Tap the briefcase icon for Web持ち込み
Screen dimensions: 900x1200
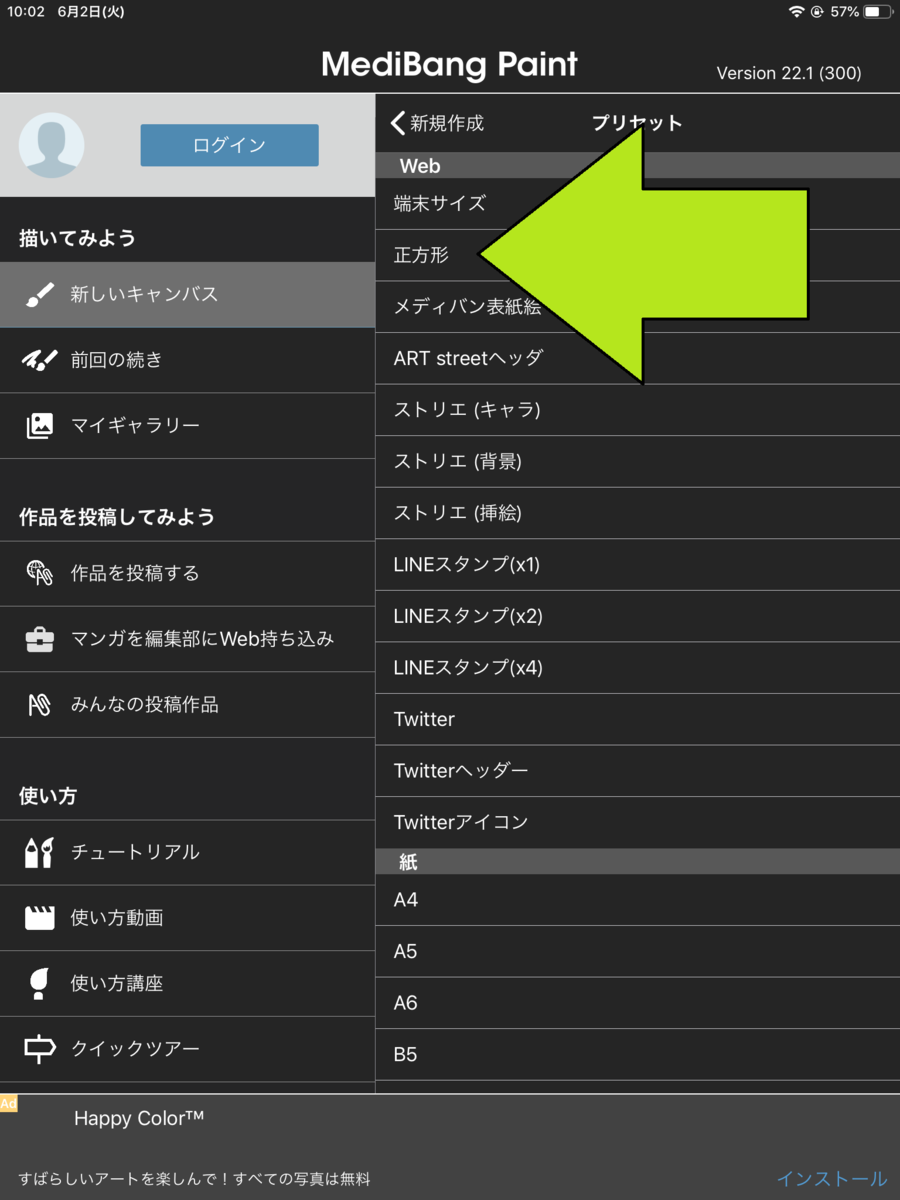[39, 639]
